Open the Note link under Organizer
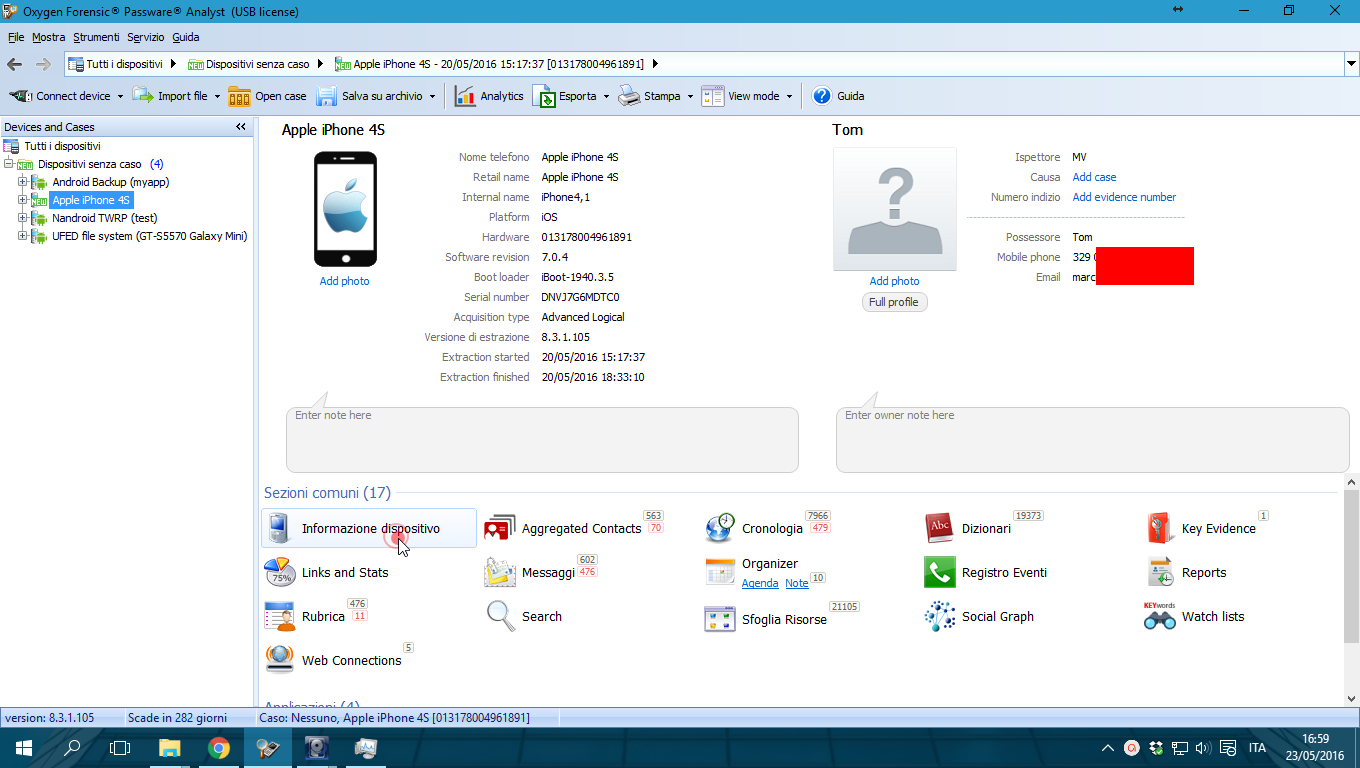 (797, 583)
